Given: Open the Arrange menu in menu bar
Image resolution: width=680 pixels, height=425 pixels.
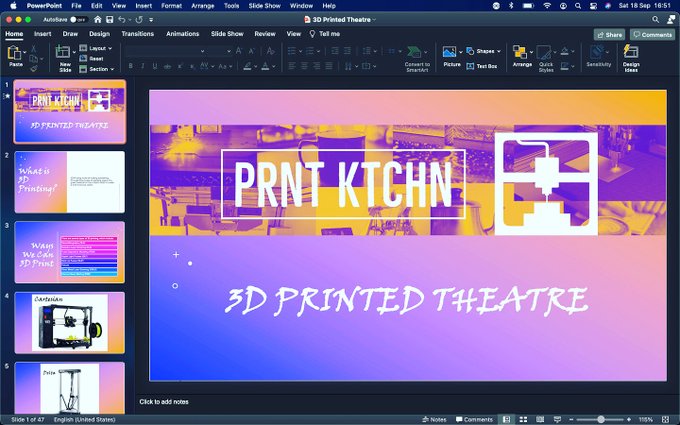Looking at the screenshot, I should [203, 6].
